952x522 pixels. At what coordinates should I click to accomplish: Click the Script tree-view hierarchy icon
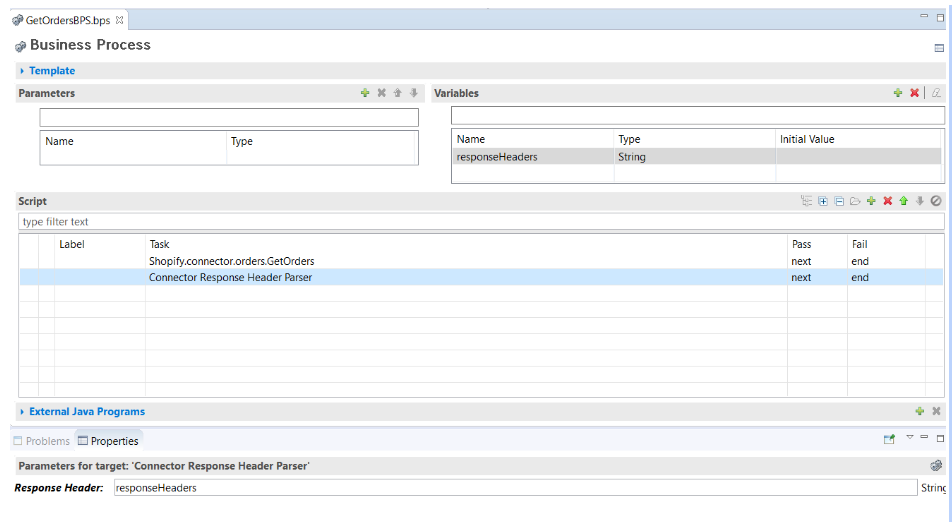[x=806, y=201]
